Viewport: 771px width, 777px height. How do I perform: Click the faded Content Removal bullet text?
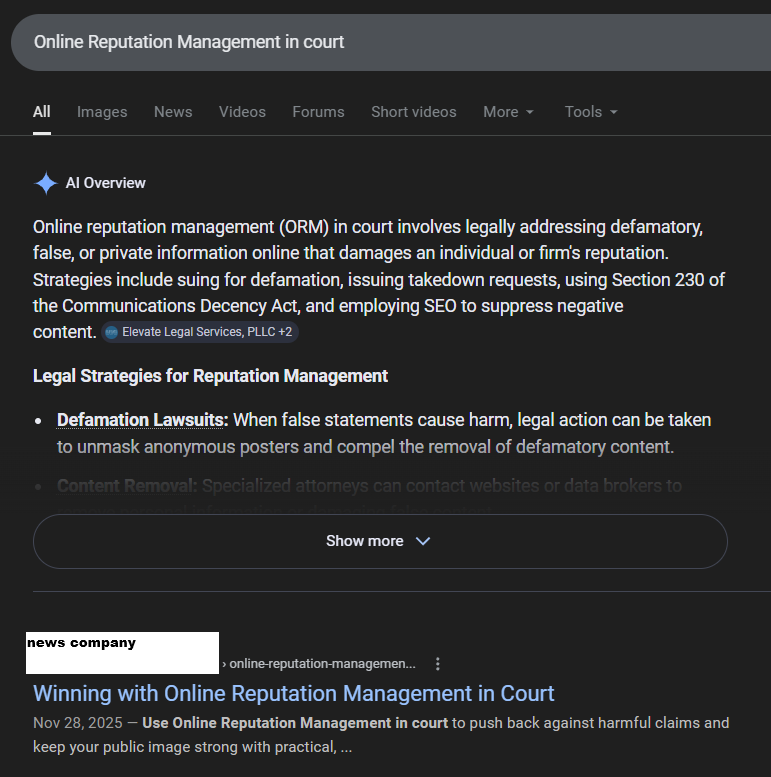click(x=128, y=486)
